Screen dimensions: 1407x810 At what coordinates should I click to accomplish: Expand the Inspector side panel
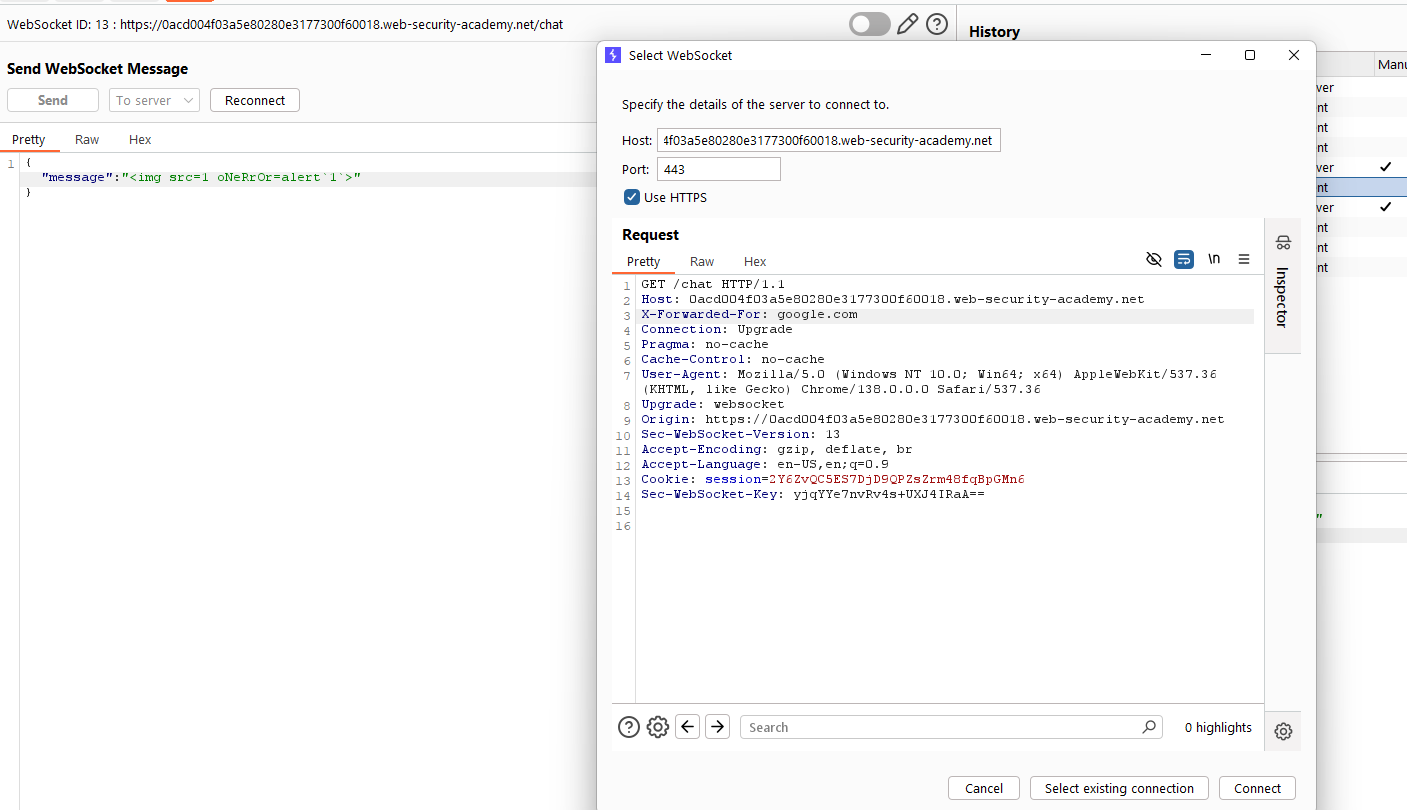(x=1283, y=285)
